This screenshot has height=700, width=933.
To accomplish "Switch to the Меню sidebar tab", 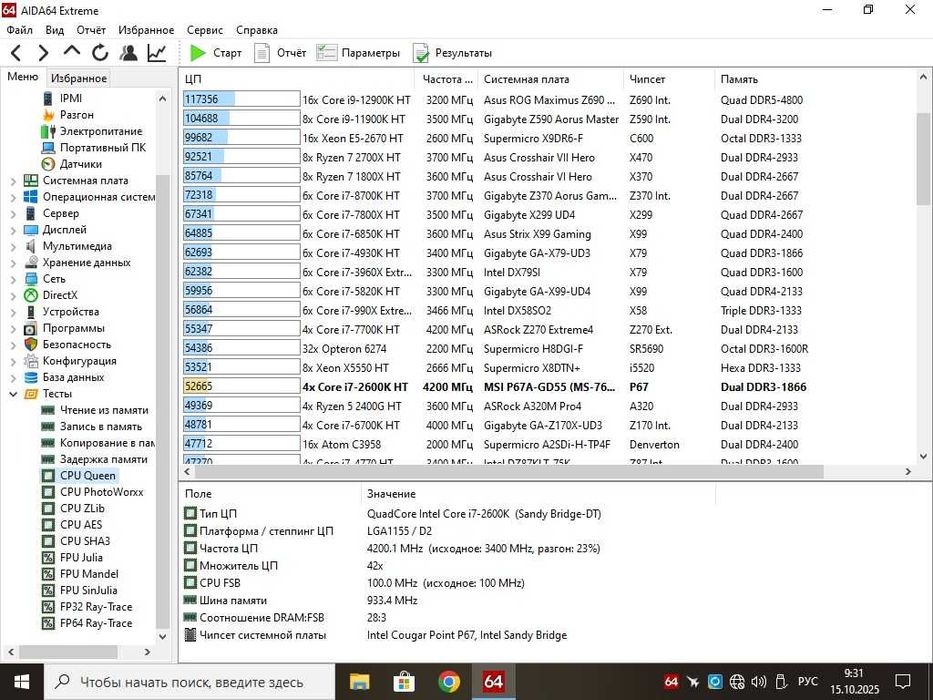I will pyautogui.click(x=23, y=77).
